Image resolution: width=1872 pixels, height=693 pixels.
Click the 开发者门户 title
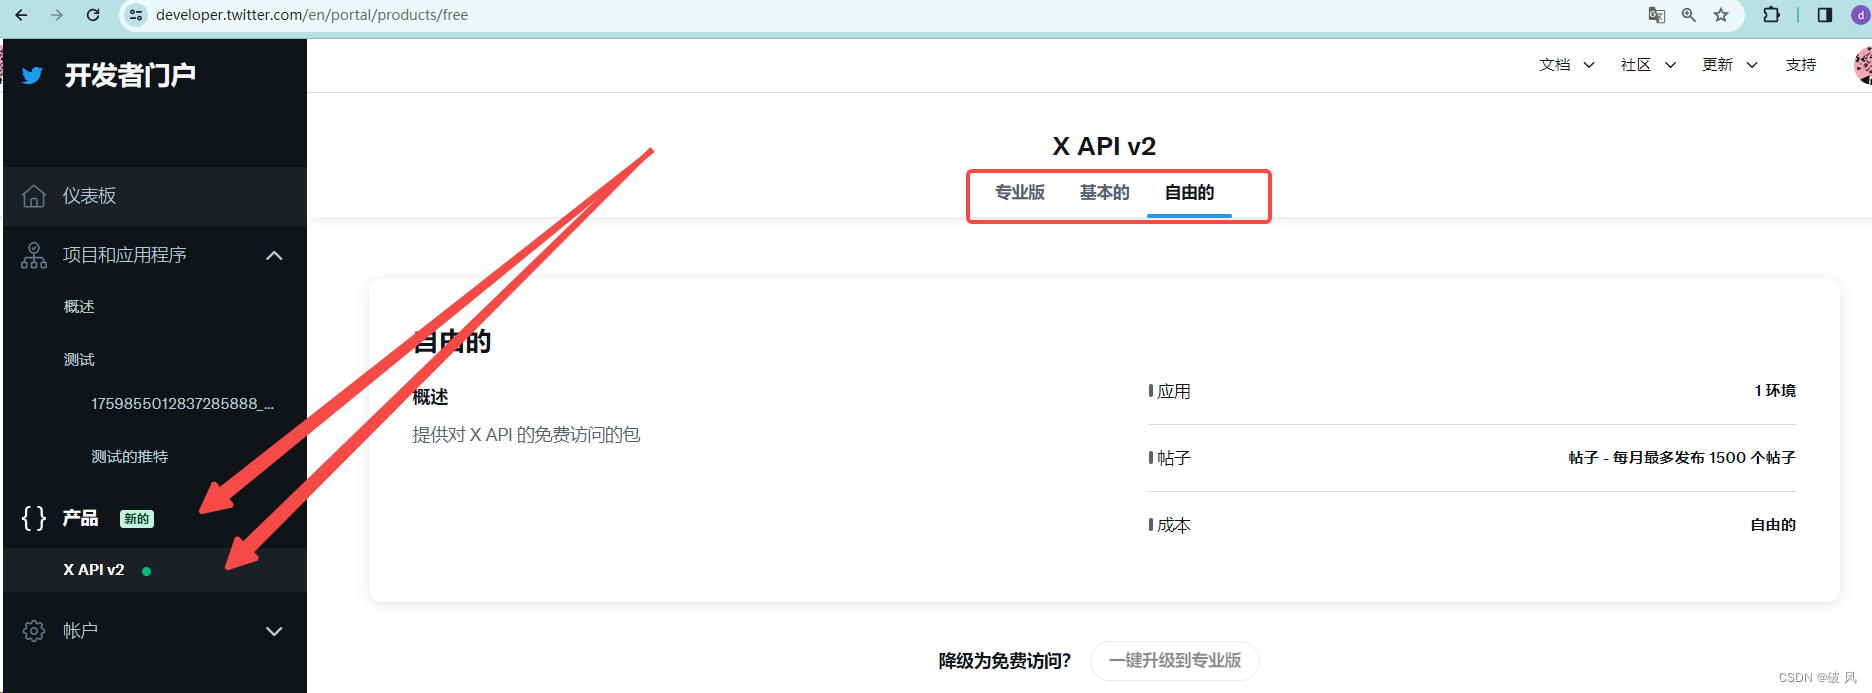[130, 76]
